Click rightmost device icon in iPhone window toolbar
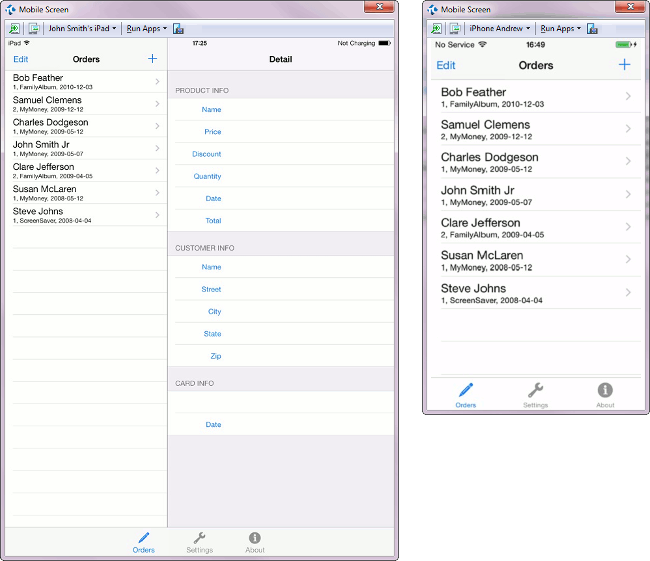The width and height of the screenshot is (650, 561). click(x=592, y=29)
